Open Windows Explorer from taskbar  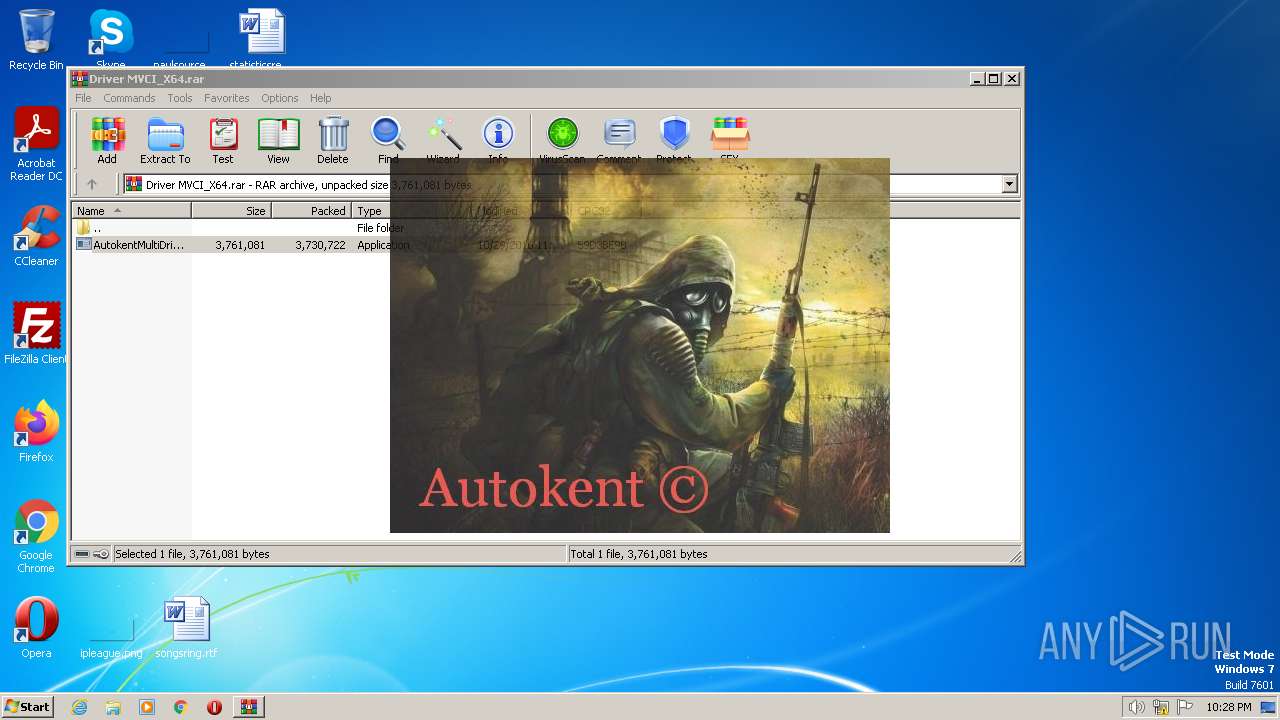(x=113, y=707)
